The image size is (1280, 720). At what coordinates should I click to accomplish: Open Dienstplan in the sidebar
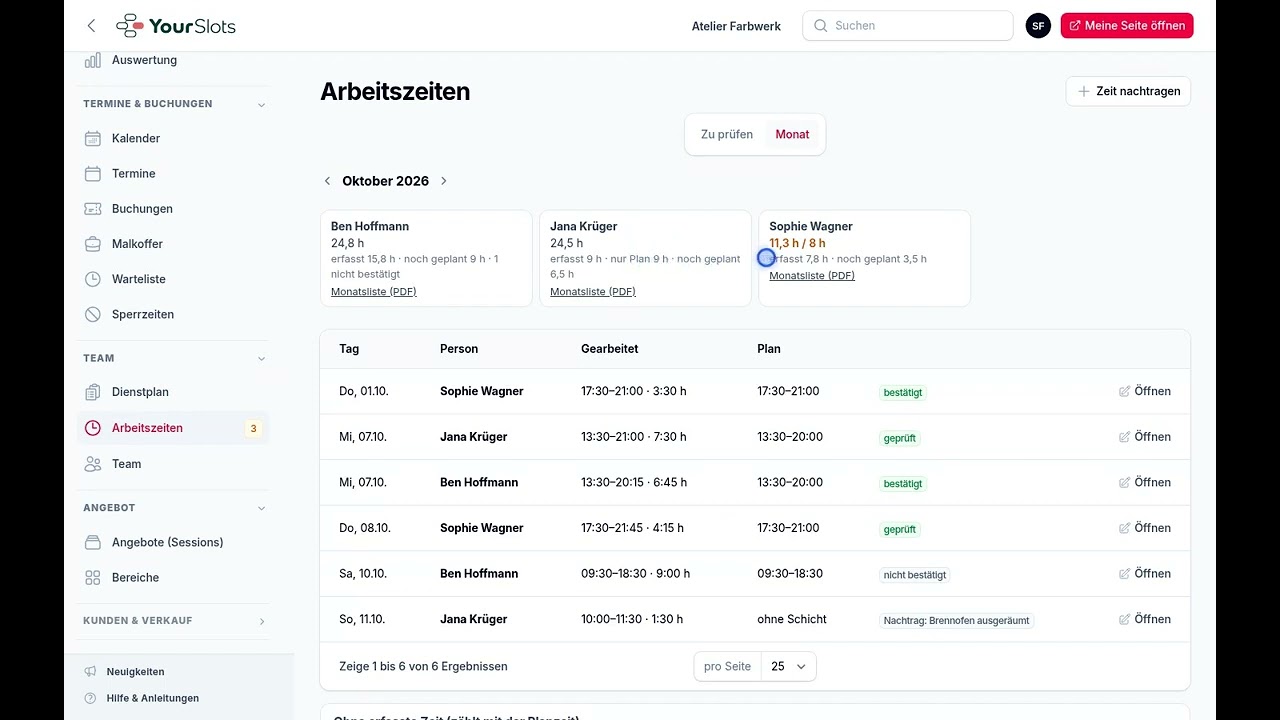coord(173,392)
